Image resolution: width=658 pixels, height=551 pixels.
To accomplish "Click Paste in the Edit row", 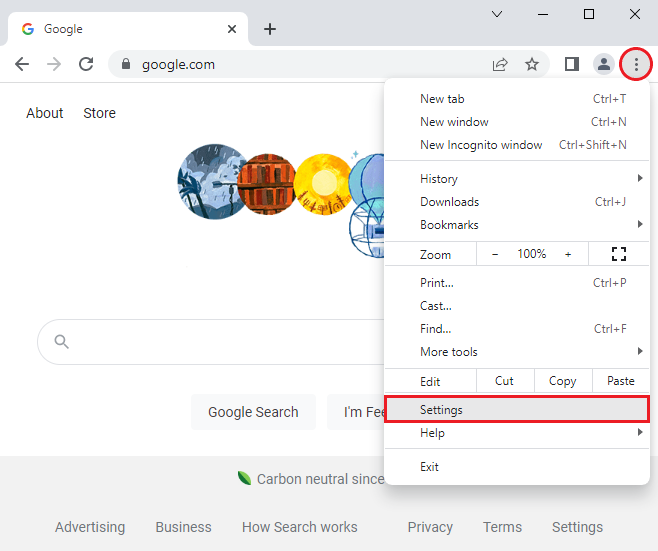I will click(x=621, y=381).
